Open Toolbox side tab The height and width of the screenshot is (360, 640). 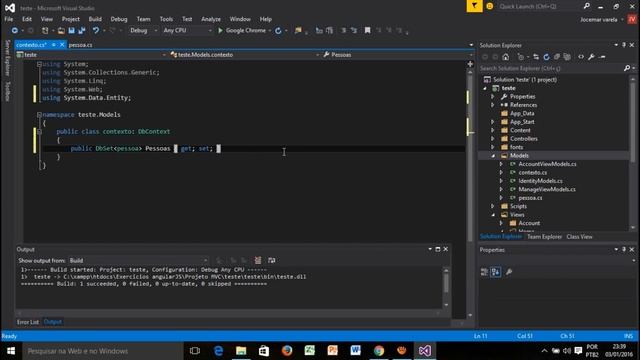coord(7,91)
